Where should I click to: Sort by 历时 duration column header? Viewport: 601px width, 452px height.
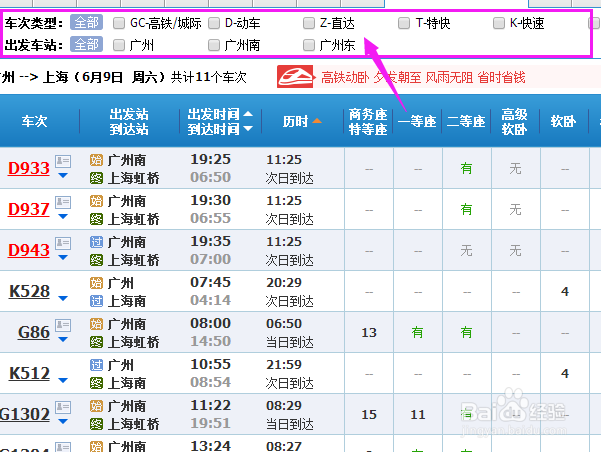tap(302, 122)
